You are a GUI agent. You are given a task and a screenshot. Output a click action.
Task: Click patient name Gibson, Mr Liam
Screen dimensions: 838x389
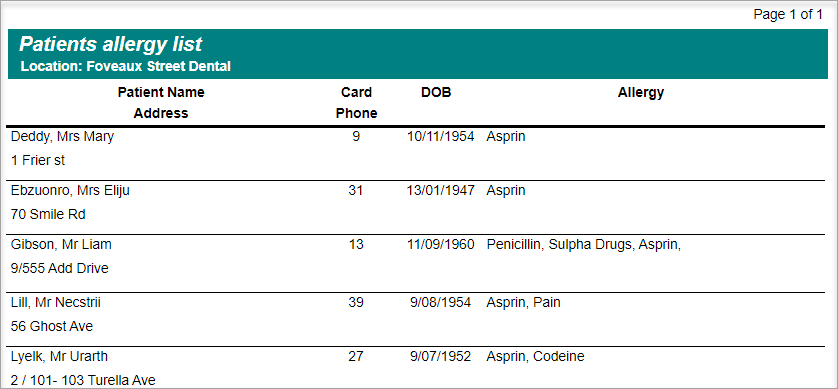[x=61, y=245]
